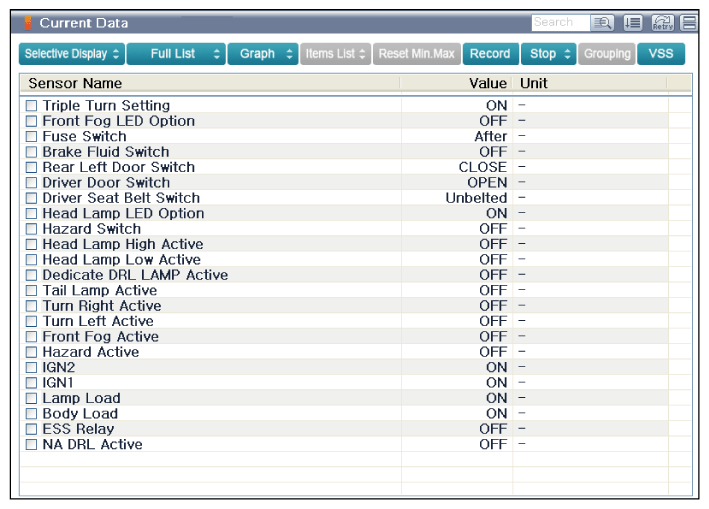Check the Driver Door Switch checkbox
The image size is (709, 509).
(x=31, y=183)
